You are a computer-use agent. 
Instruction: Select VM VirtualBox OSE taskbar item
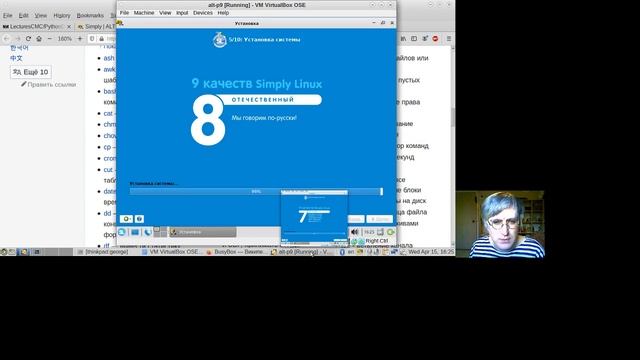coord(171,252)
